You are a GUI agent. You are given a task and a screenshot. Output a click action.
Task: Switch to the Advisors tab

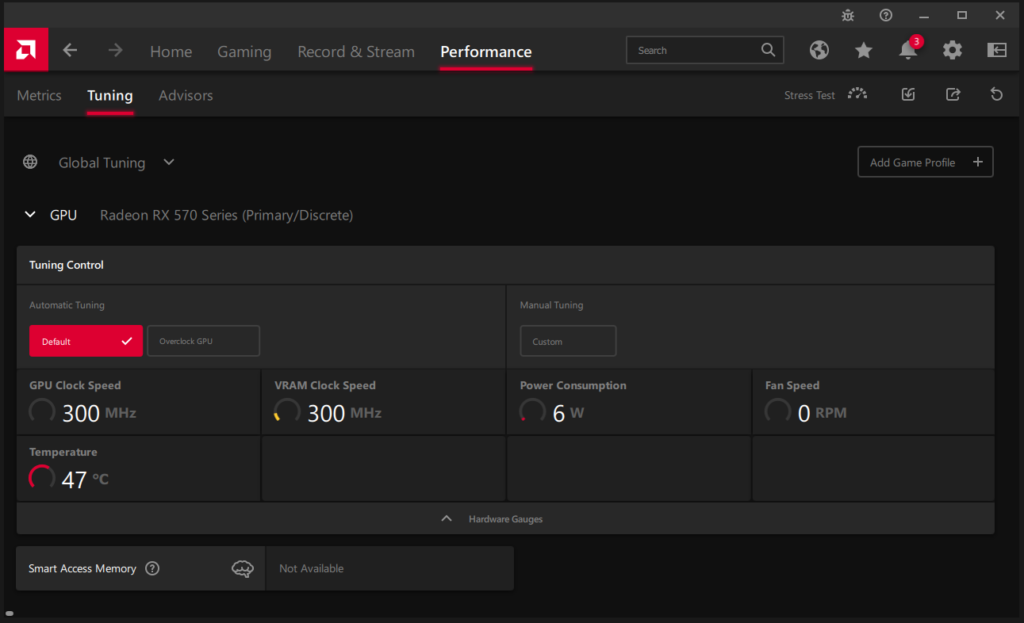185,95
